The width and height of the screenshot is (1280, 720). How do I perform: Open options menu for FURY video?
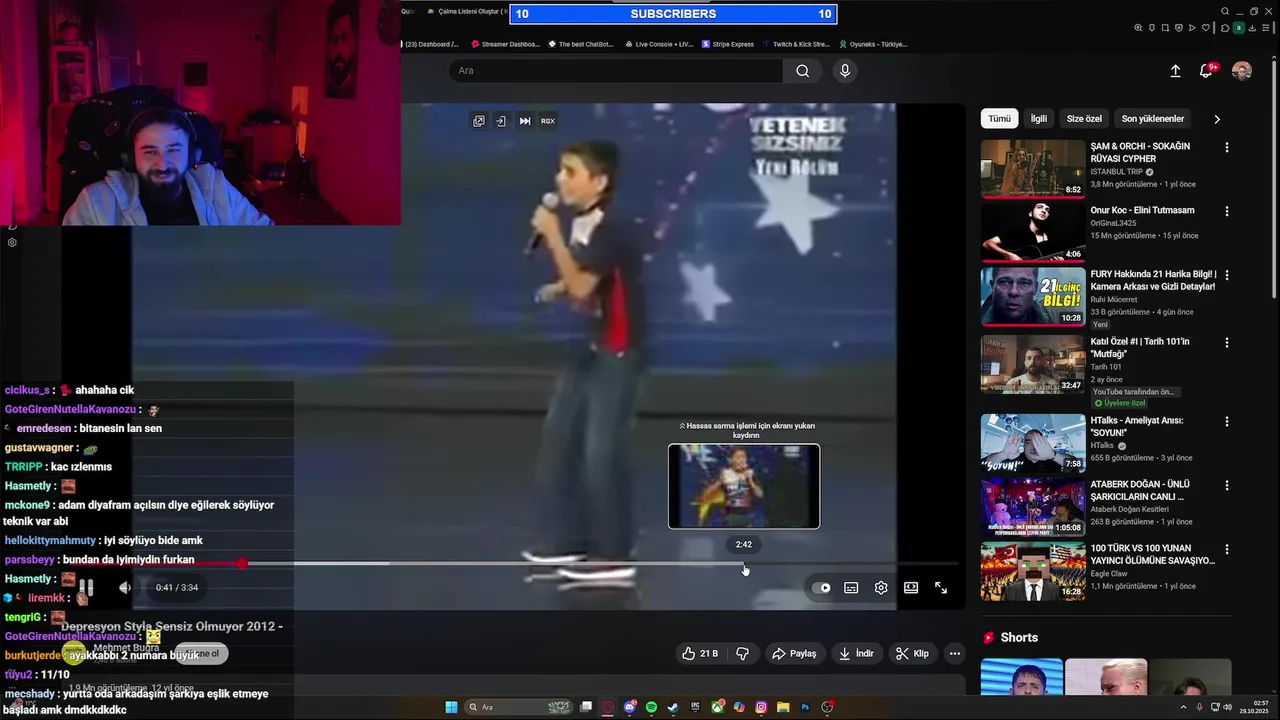click(x=1227, y=275)
